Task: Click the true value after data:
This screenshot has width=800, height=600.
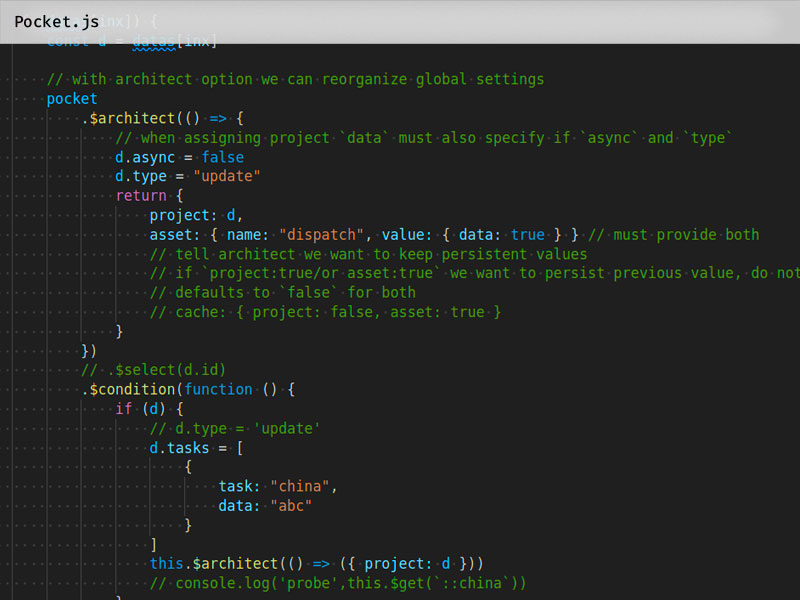Action: (x=527, y=235)
